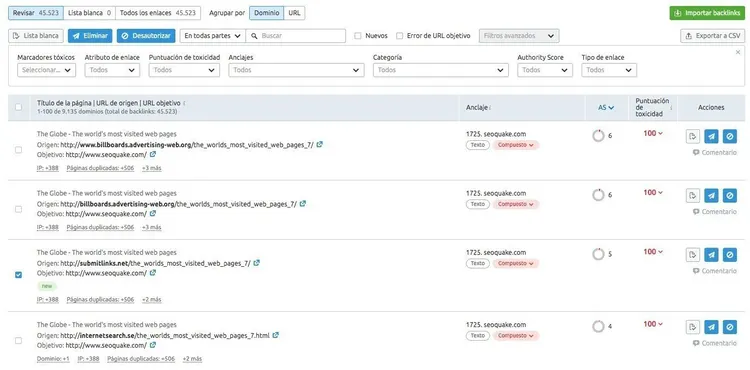The image size is (750, 370).
Task: Tick checkbox for www.billboards.advertising-web.org row
Action: click(x=18, y=150)
